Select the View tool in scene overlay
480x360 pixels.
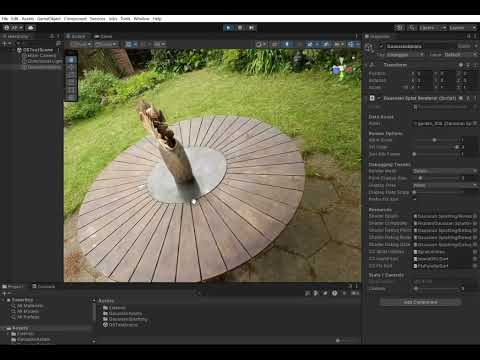pos(71,60)
